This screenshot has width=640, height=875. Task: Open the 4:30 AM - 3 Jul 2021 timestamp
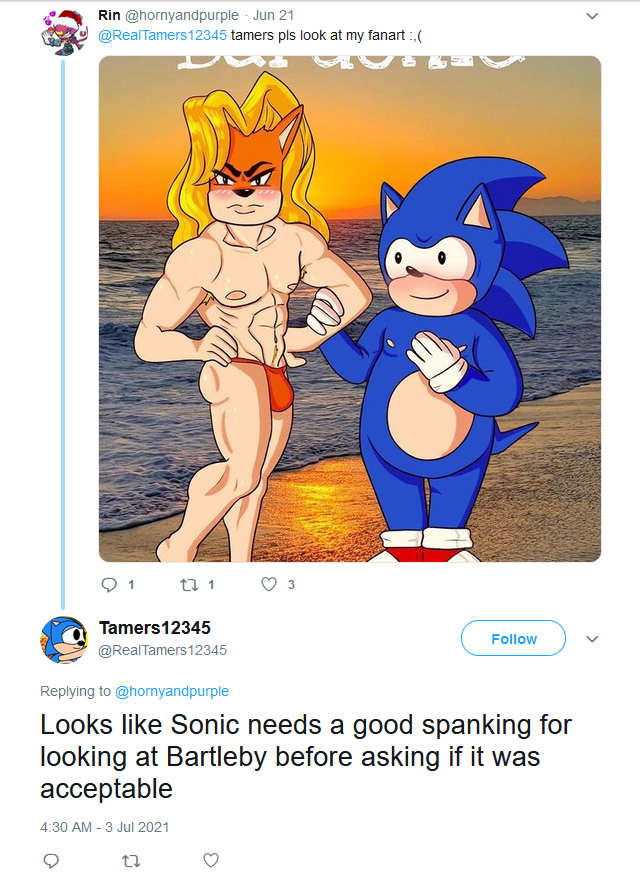(105, 827)
